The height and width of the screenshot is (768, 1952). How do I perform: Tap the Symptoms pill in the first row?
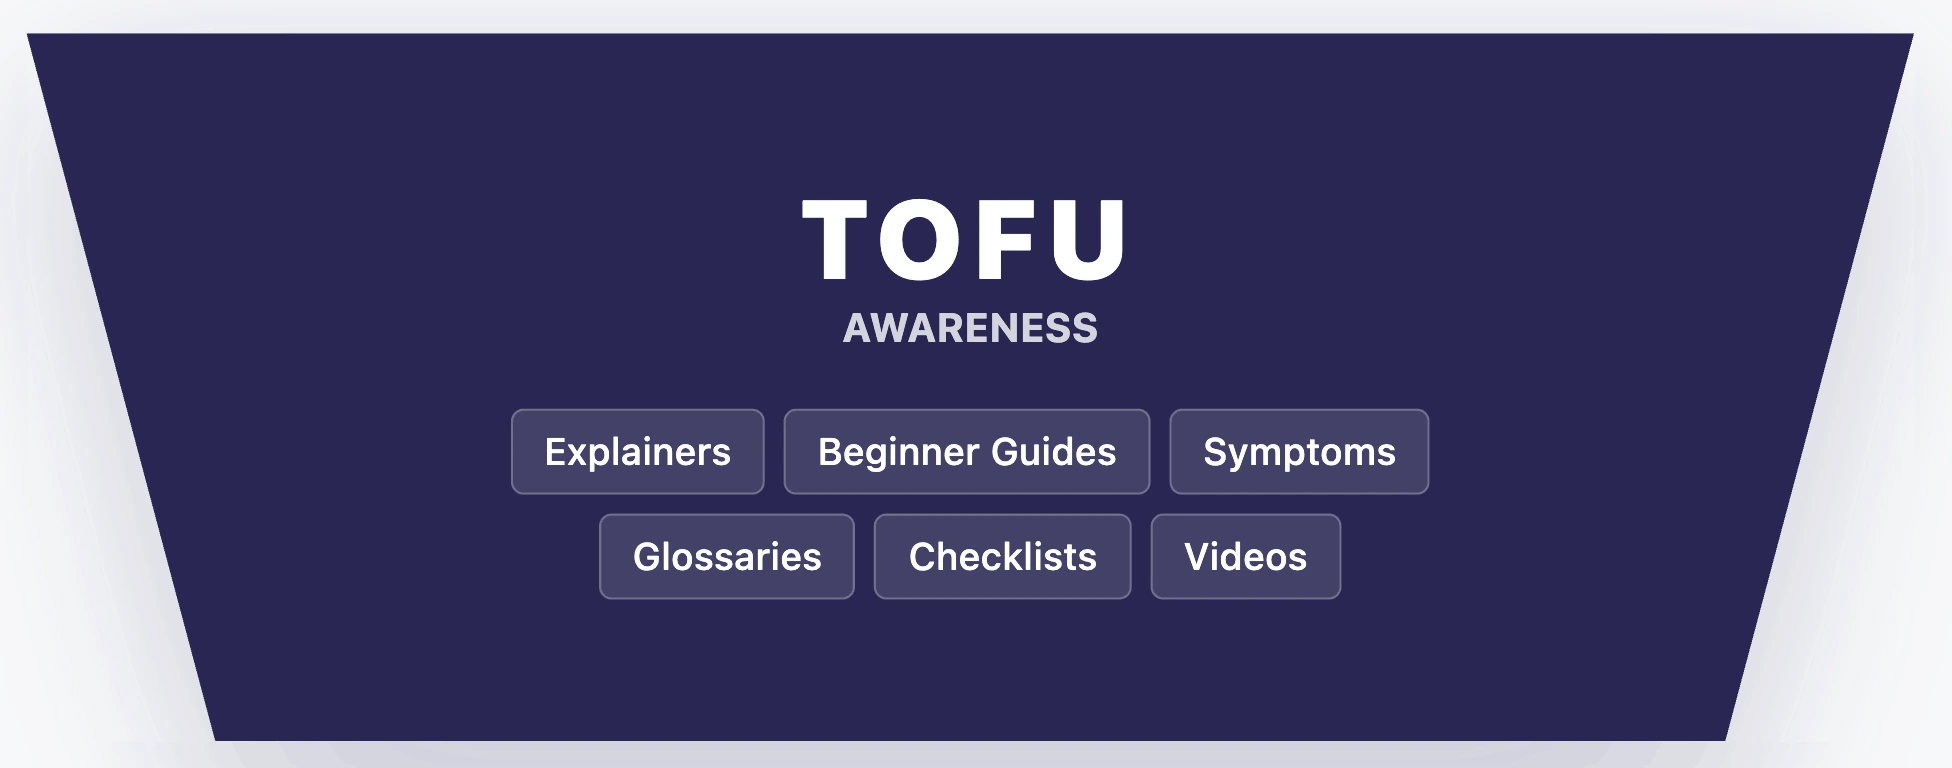tap(1298, 452)
